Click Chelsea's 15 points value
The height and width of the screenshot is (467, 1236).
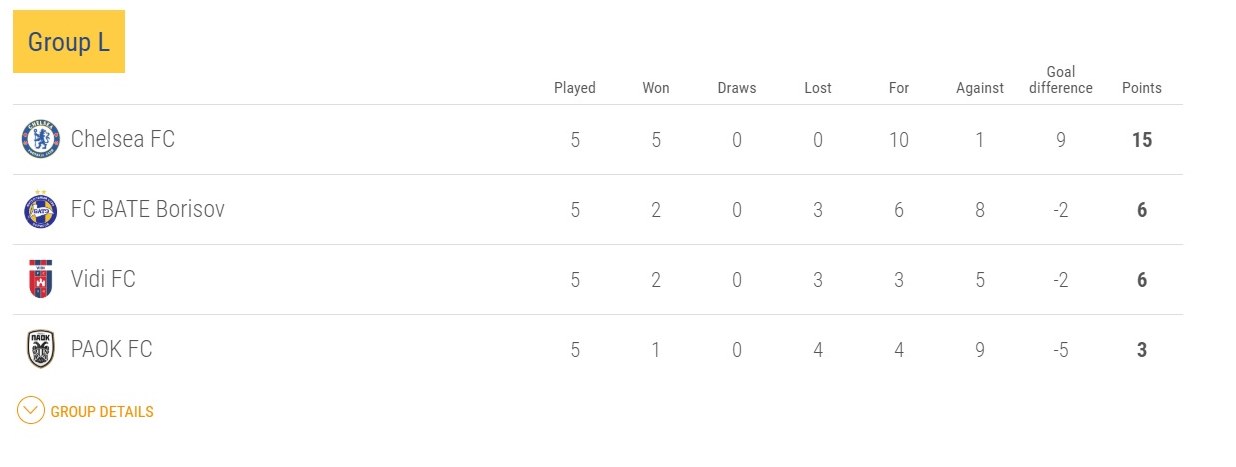(x=1142, y=140)
